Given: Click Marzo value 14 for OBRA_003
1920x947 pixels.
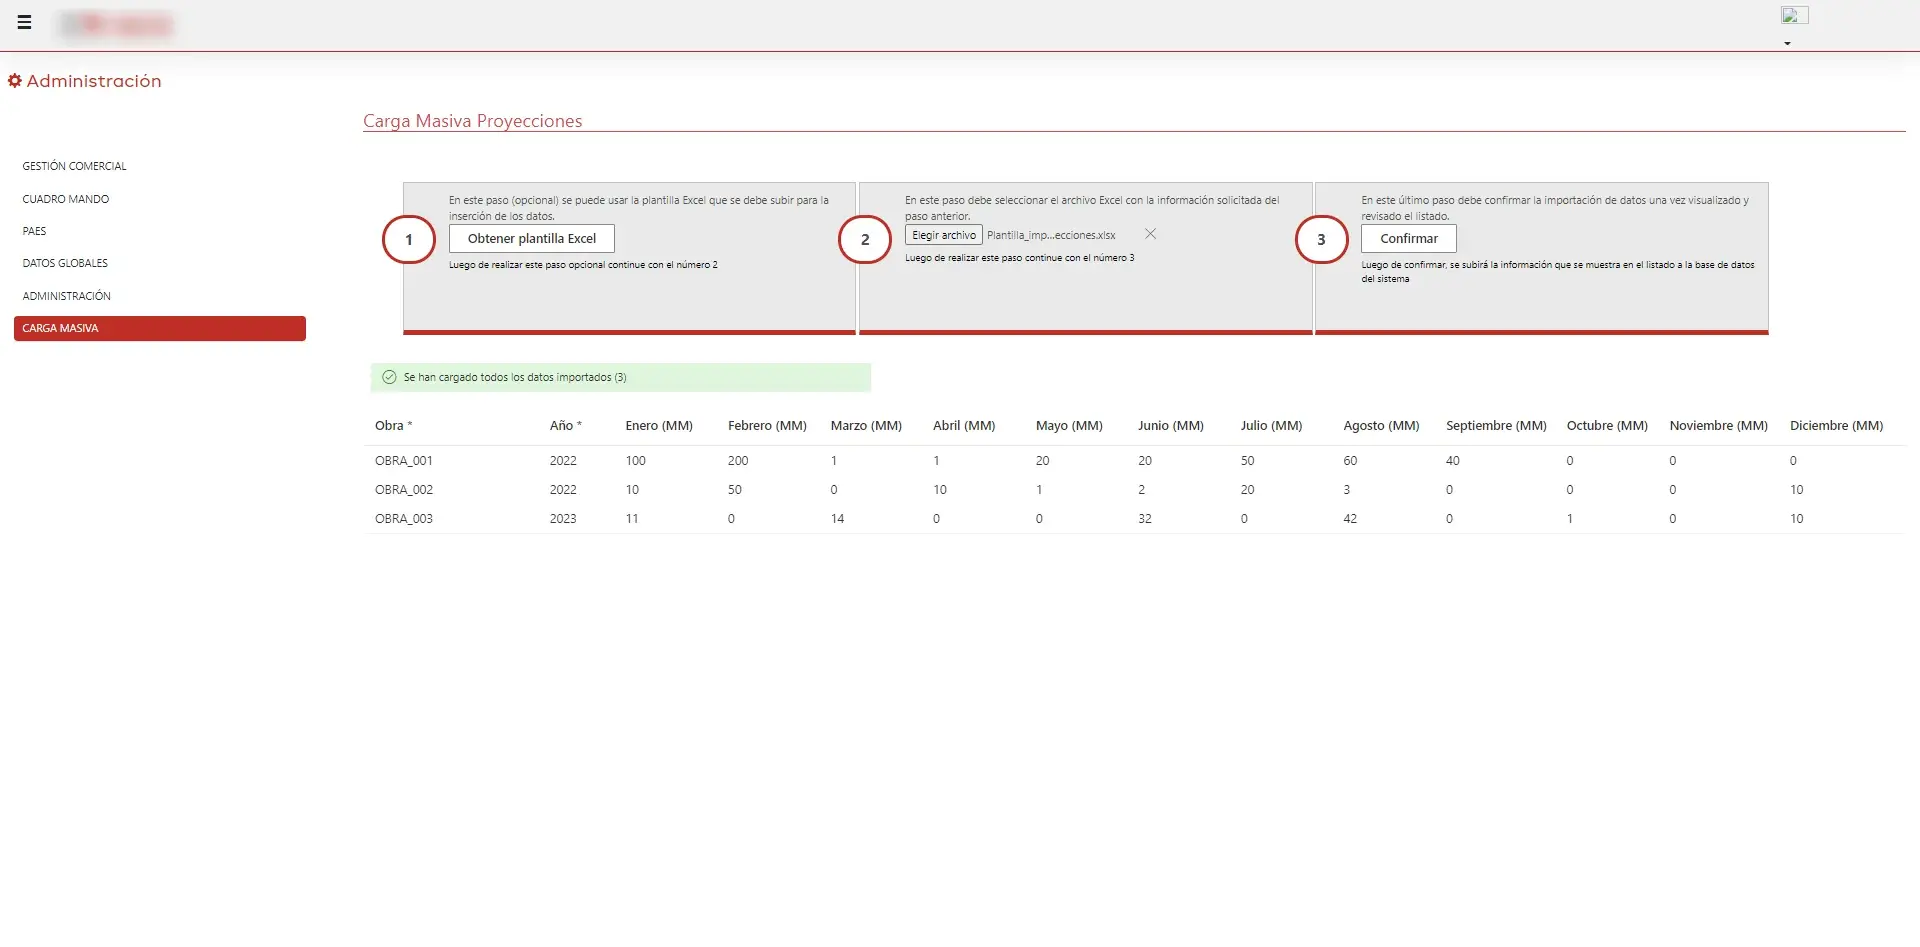Looking at the screenshot, I should tap(838, 519).
